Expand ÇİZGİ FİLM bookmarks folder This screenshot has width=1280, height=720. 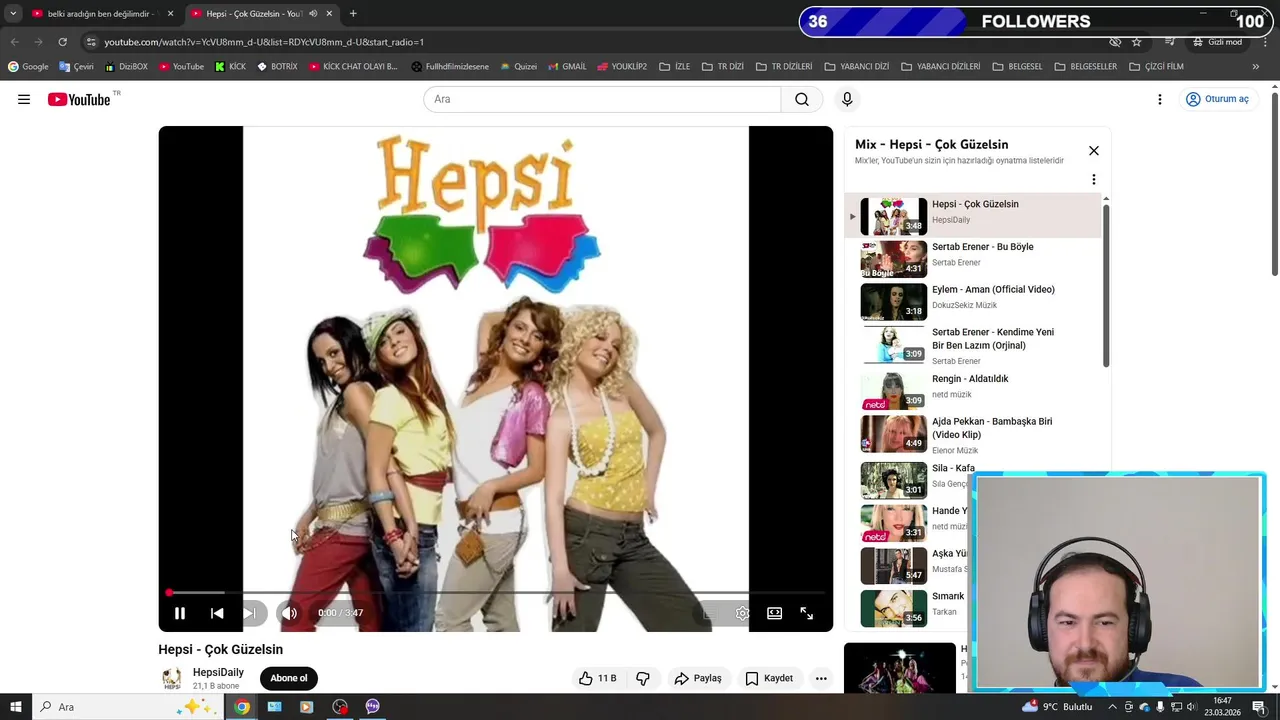(1156, 67)
